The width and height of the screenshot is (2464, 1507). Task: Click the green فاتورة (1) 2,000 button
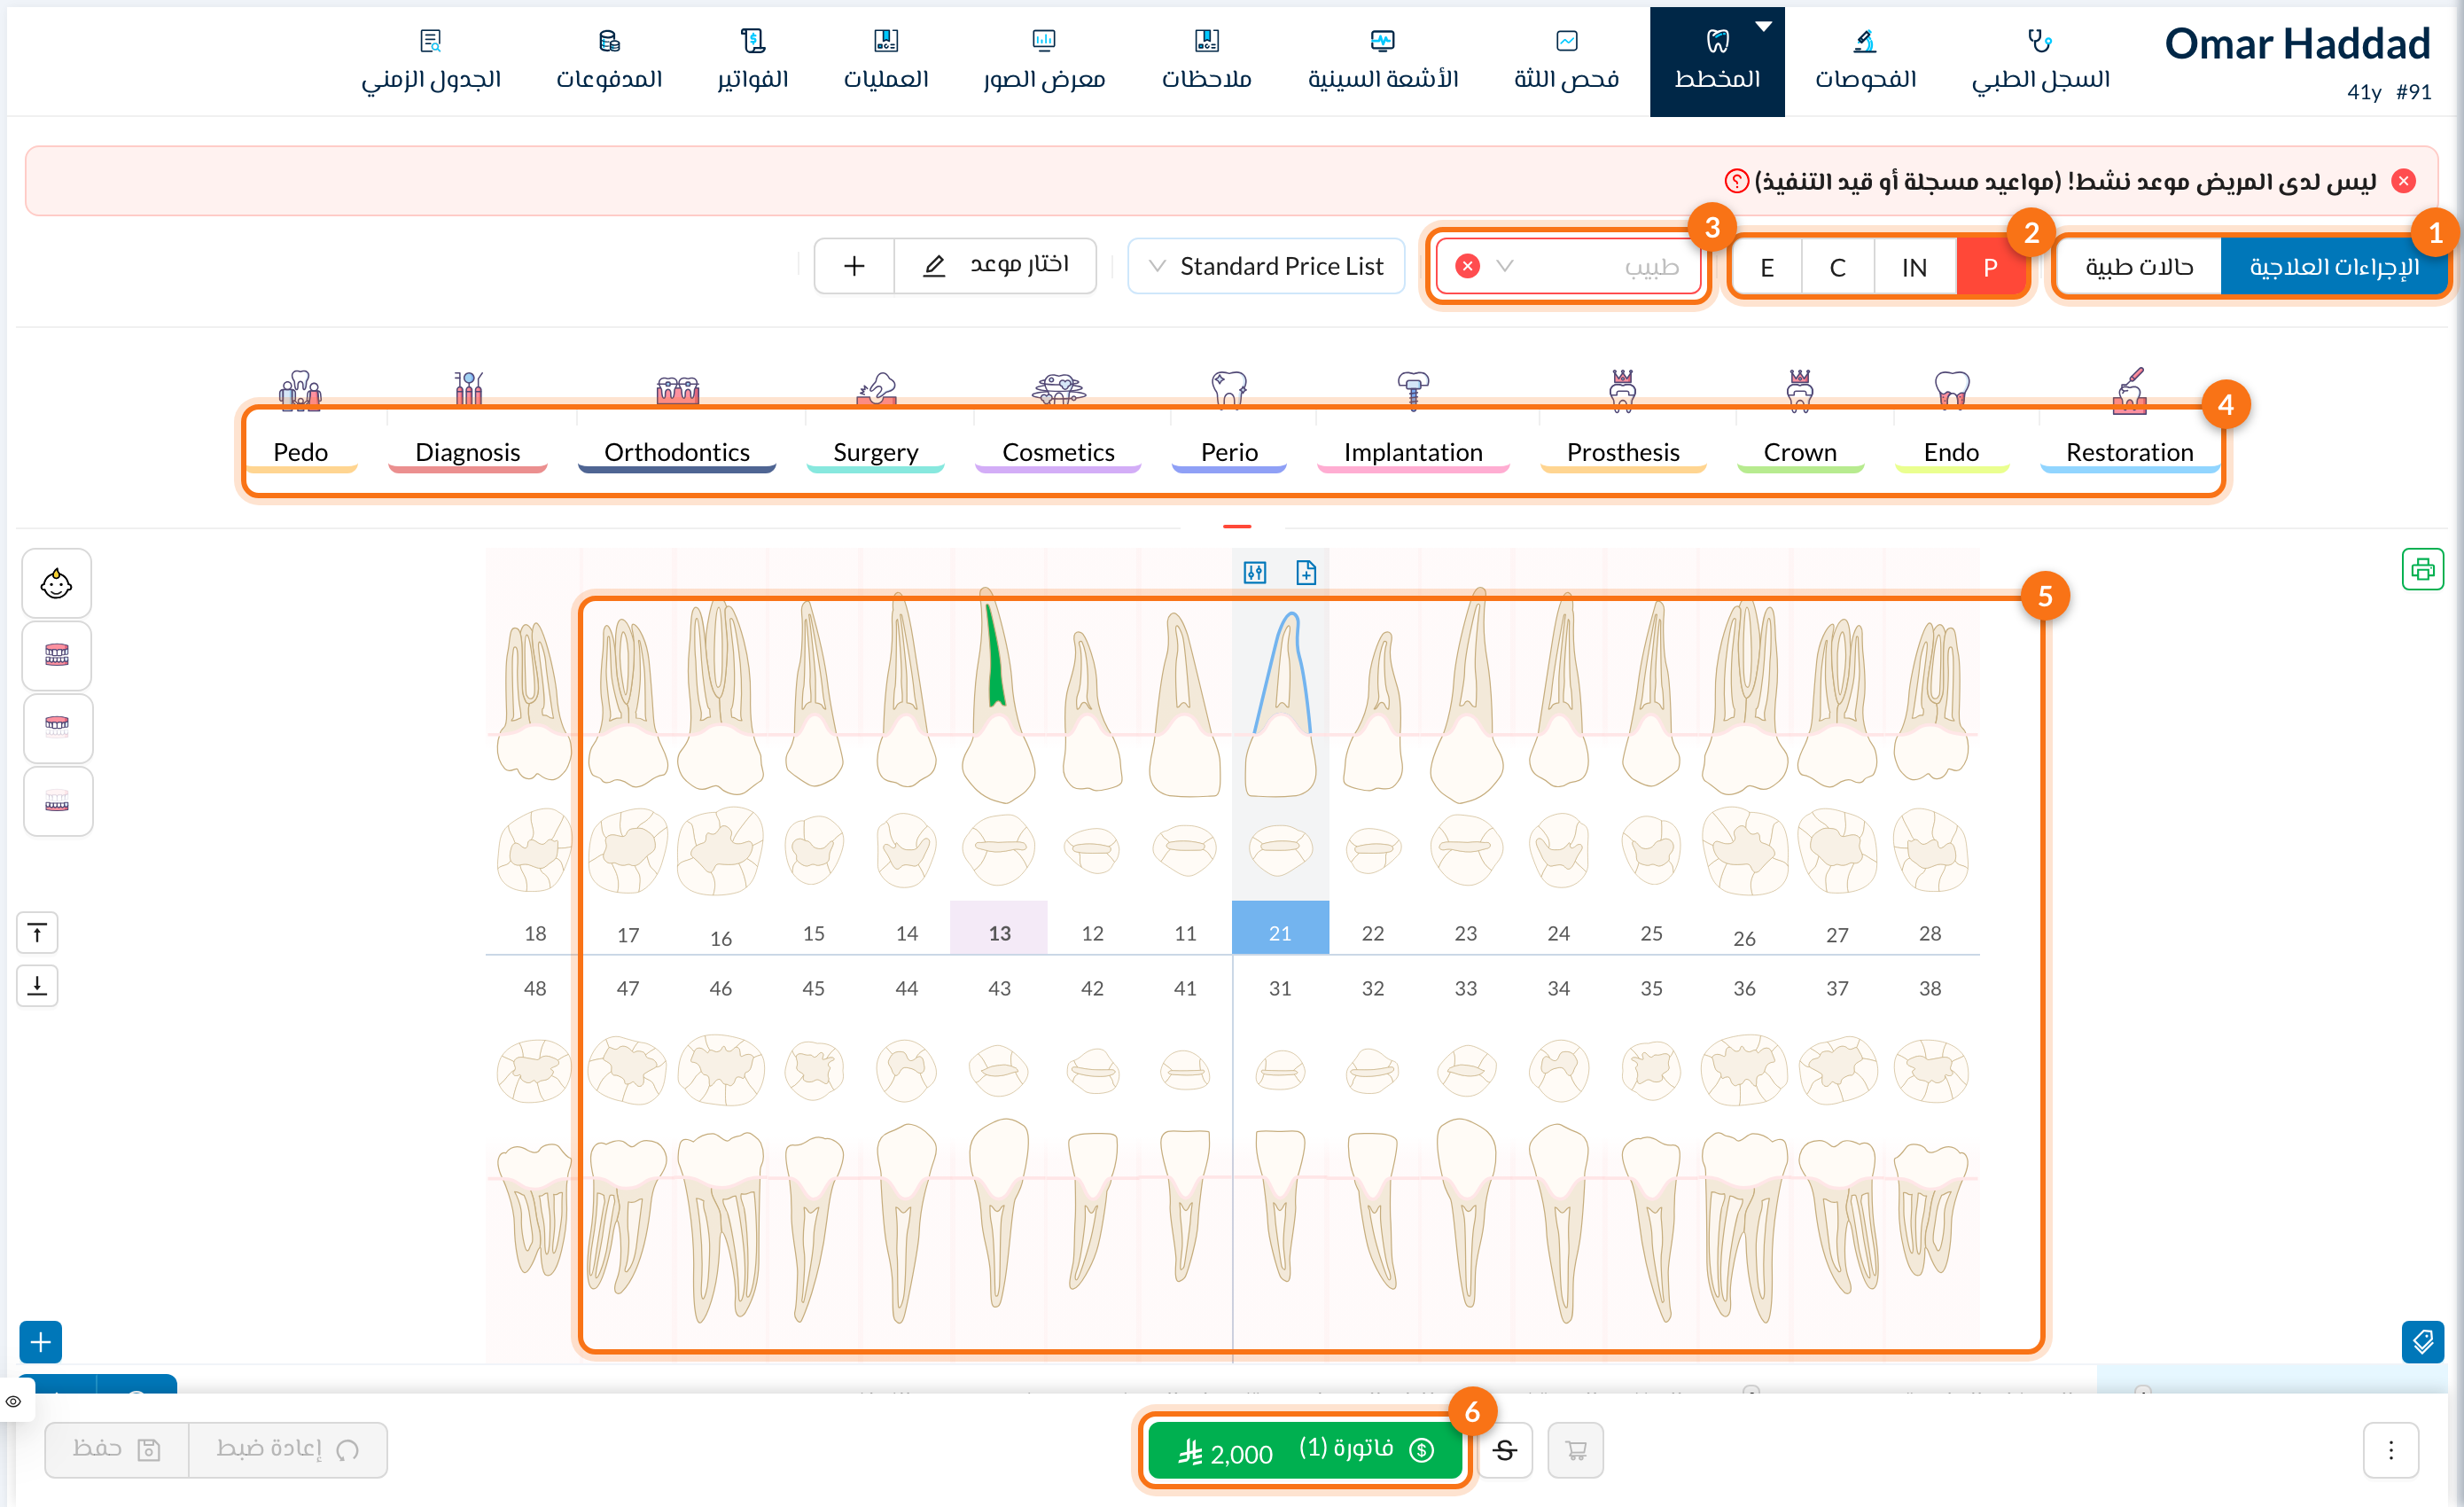pos(1305,1450)
